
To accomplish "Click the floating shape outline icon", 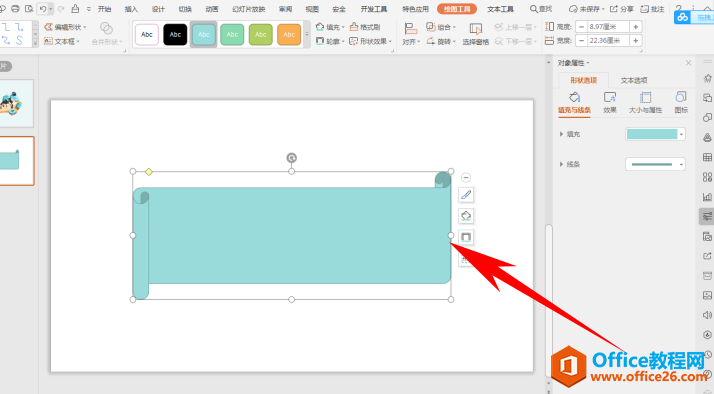I will tap(466, 237).
